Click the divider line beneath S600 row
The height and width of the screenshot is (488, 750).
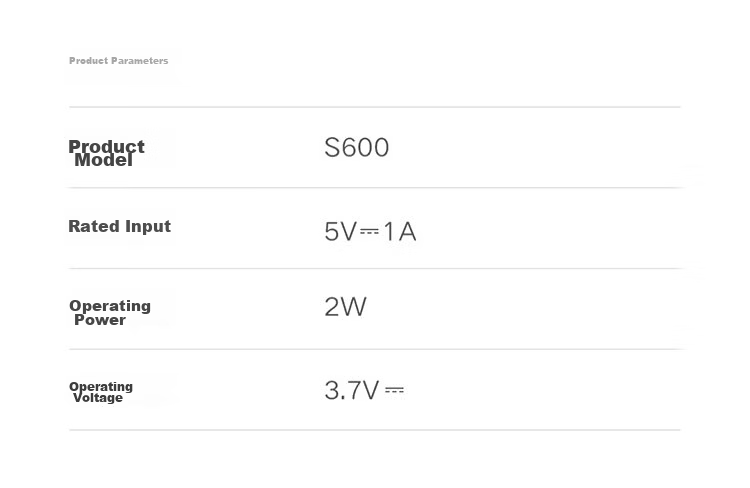[375, 188]
